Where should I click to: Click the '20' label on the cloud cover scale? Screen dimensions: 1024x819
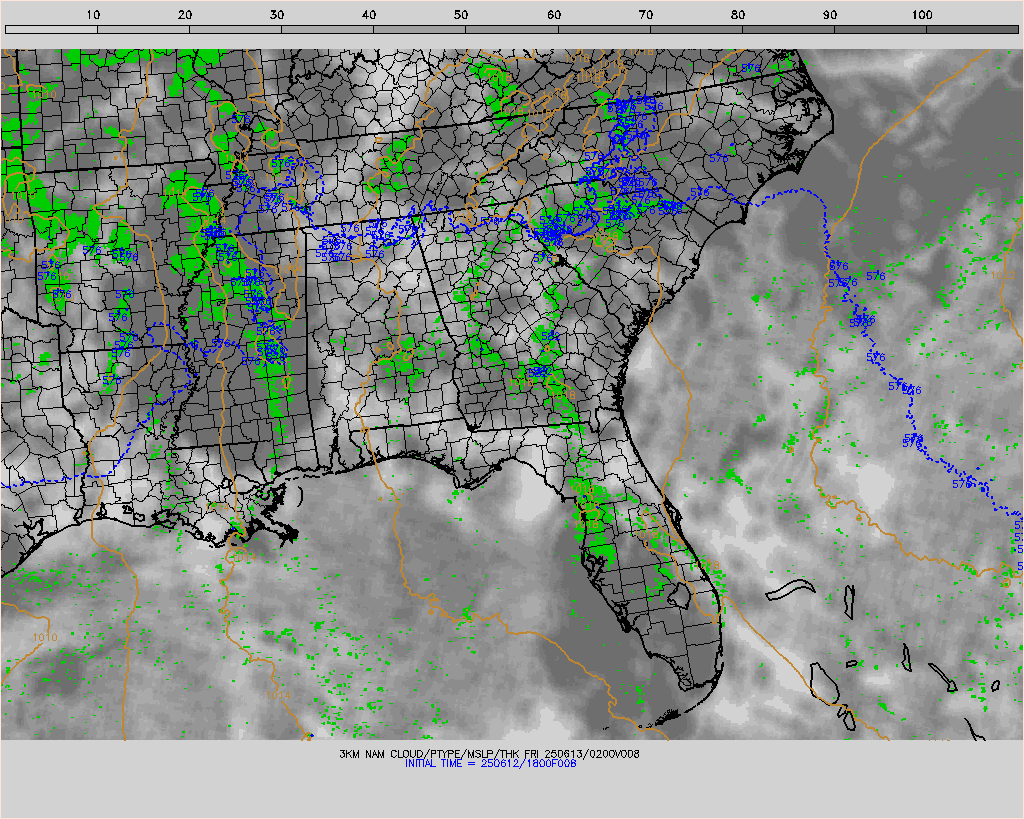point(185,15)
